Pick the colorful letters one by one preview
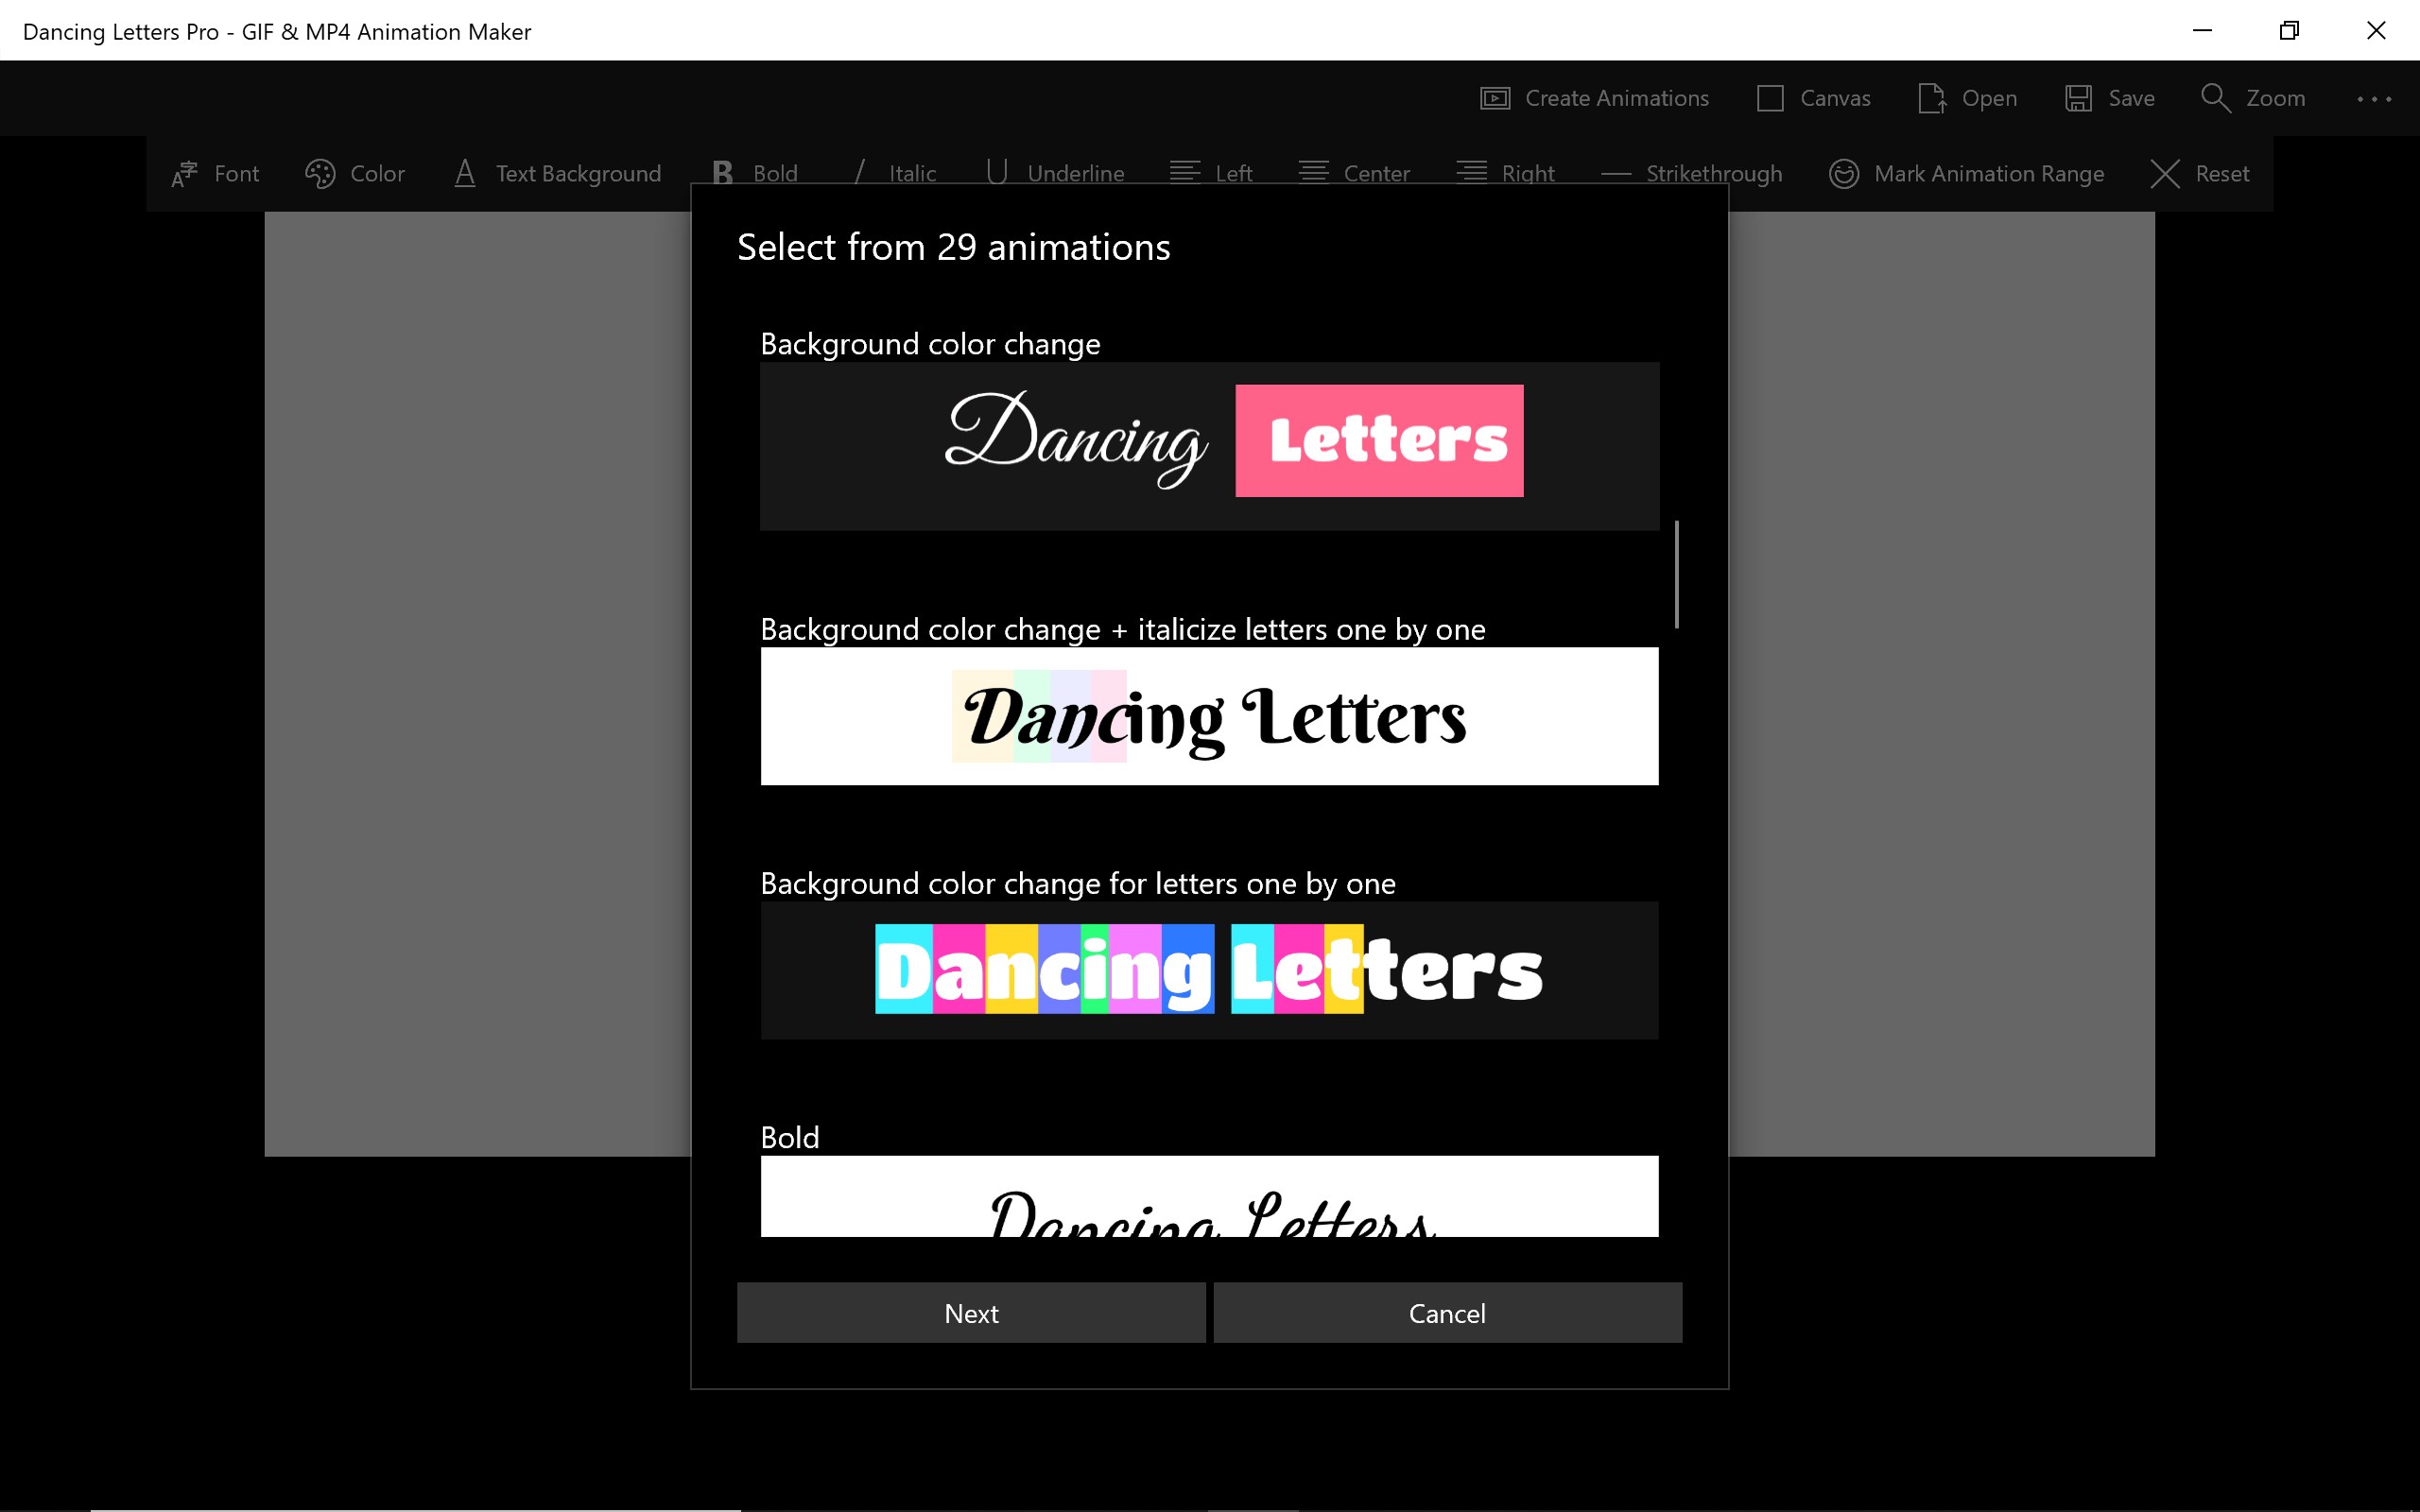 [x=1209, y=970]
